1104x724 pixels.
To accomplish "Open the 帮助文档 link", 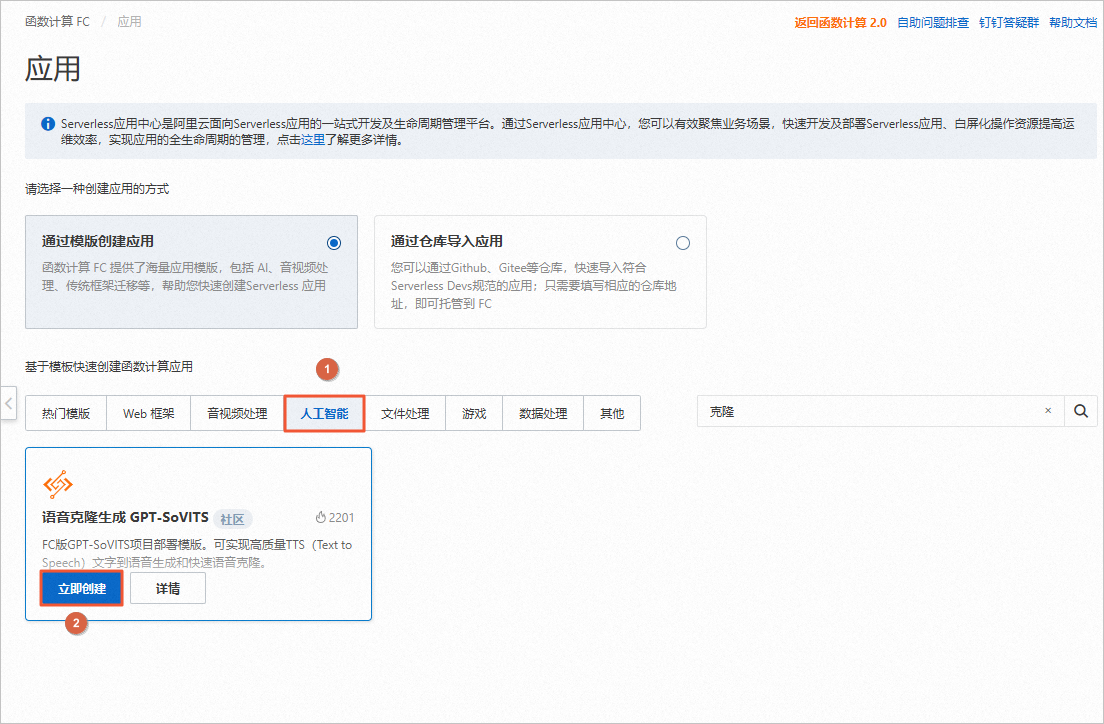I will pyautogui.click(x=1073, y=23).
